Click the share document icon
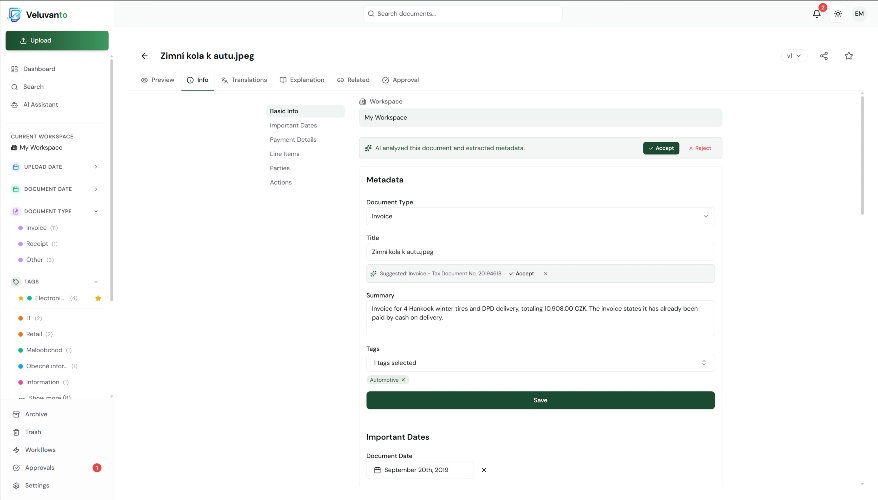878x500 pixels. [x=824, y=56]
